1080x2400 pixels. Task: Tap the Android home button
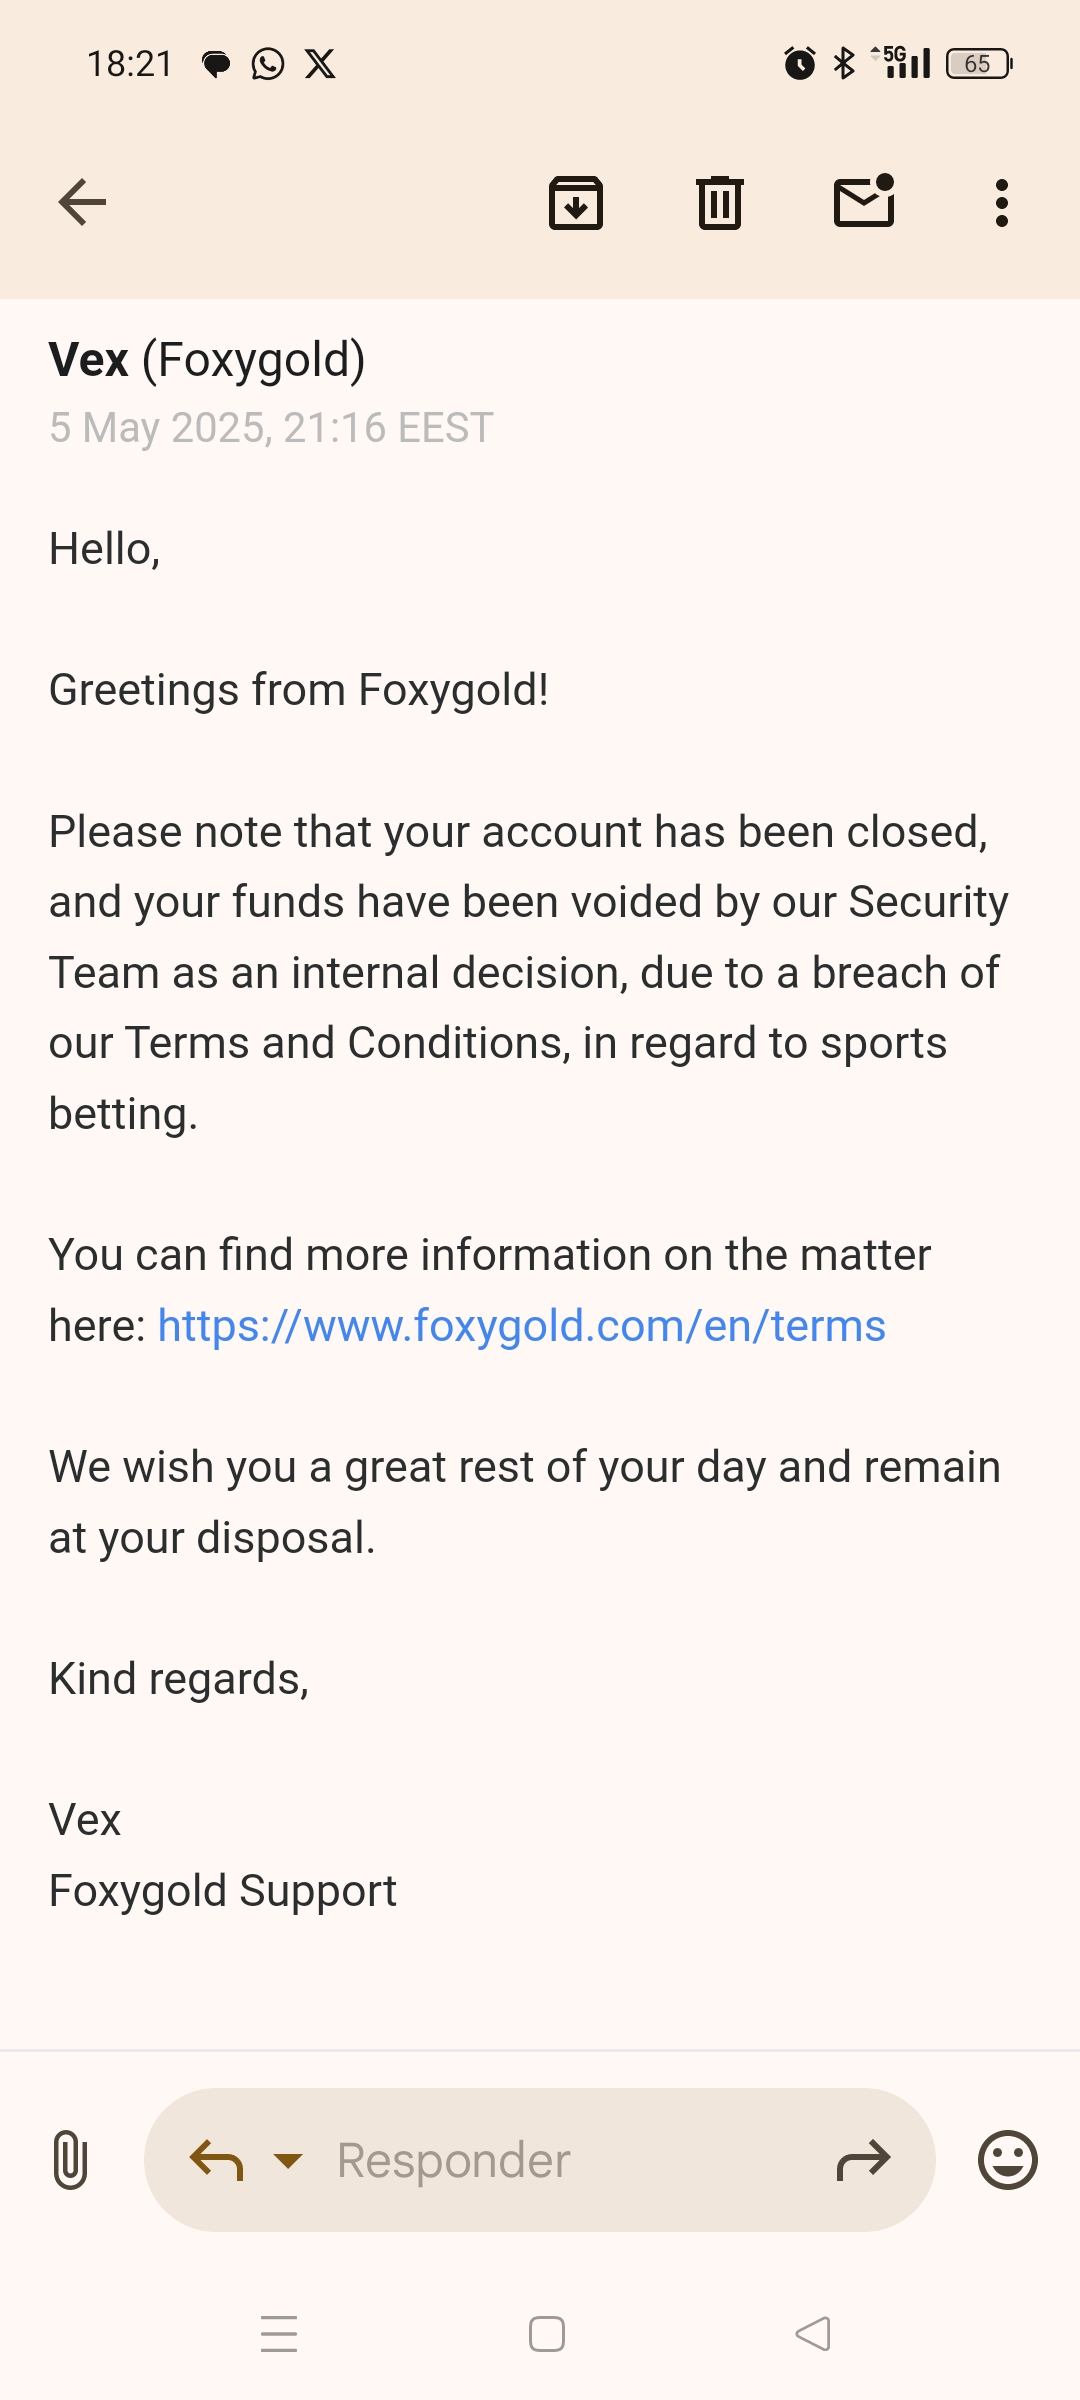pyautogui.click(x=547, y=2334)
